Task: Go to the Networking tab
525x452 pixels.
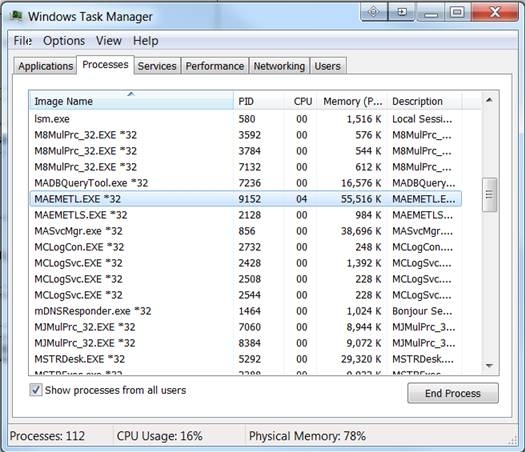Action: click(x=279, y=66)
